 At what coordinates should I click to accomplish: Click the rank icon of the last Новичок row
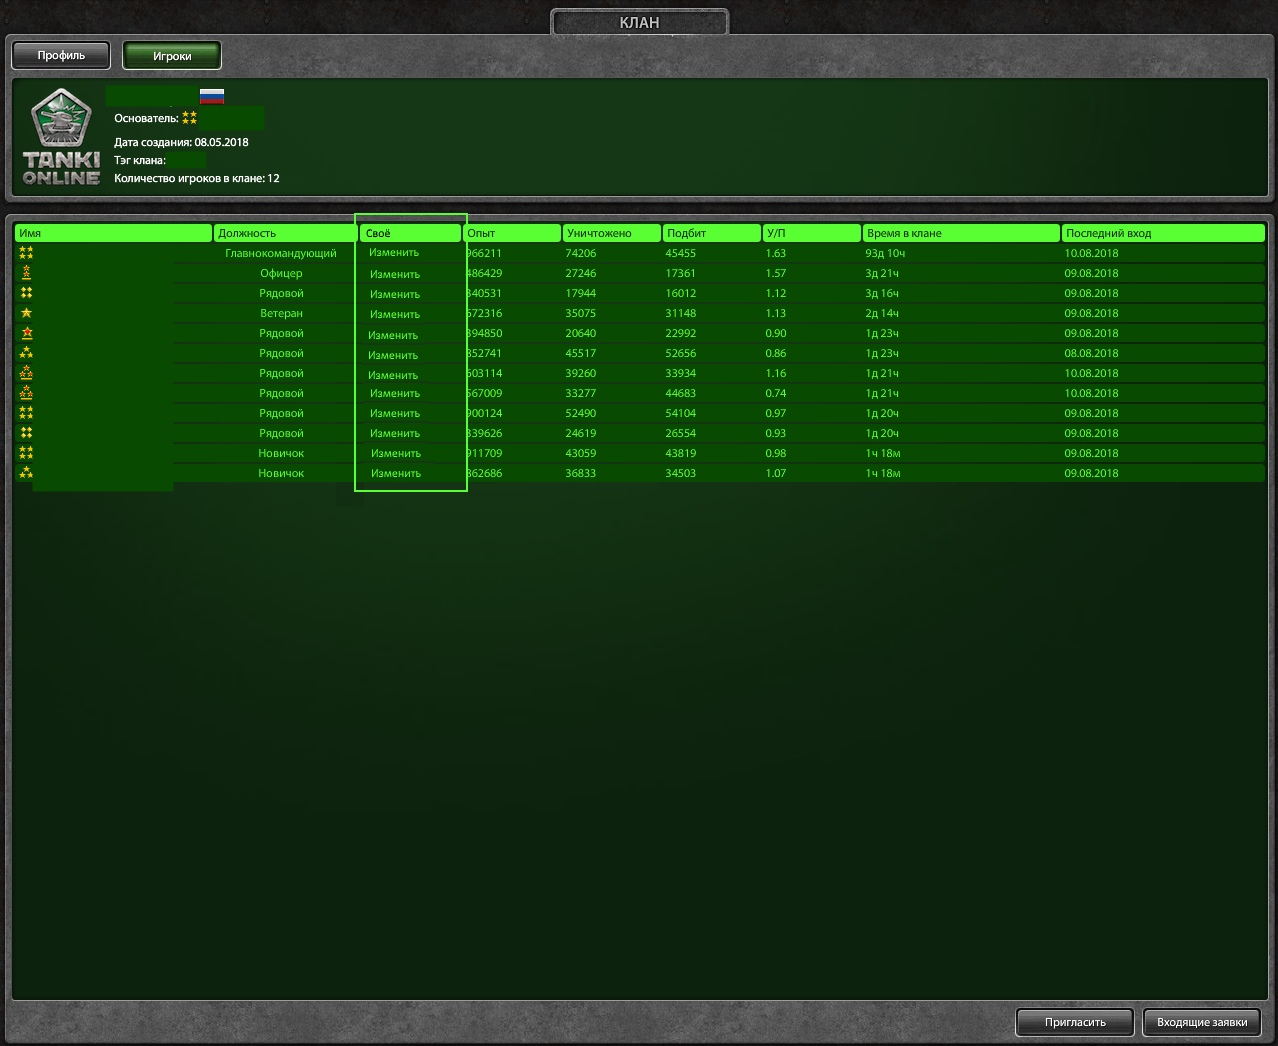pyautogui.click(x=26, y=473)
